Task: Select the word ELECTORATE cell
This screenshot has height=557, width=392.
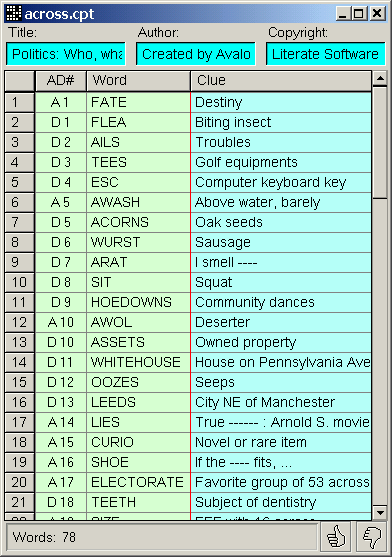Action: pos(138,482)
